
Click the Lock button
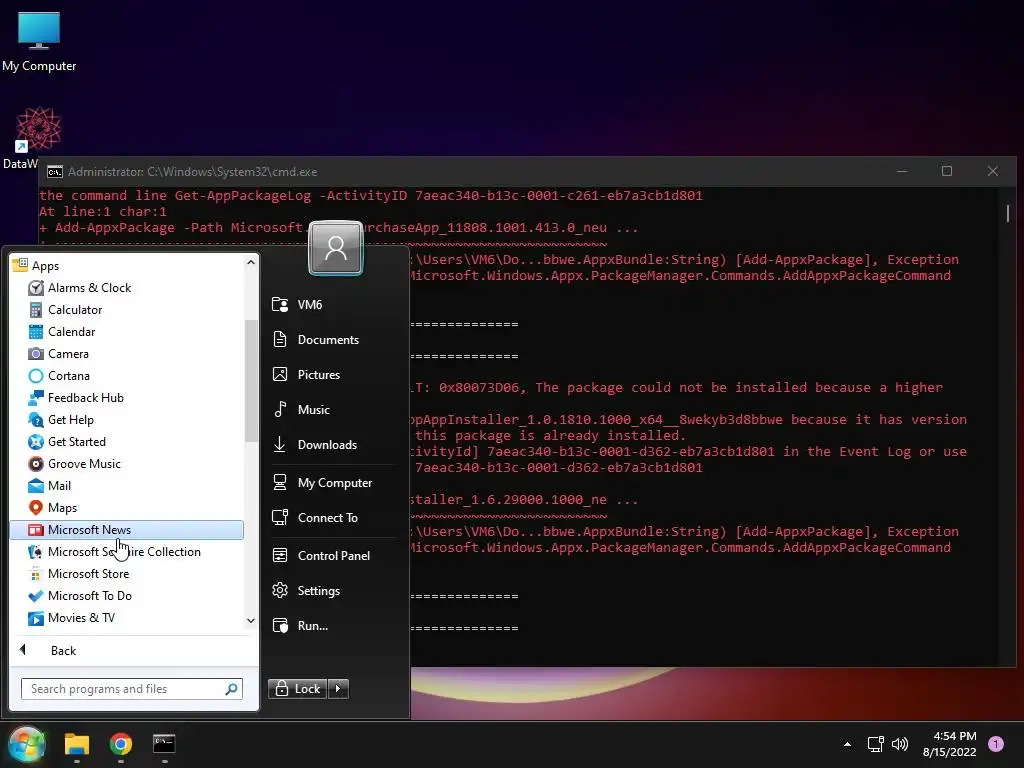(297, 689)
